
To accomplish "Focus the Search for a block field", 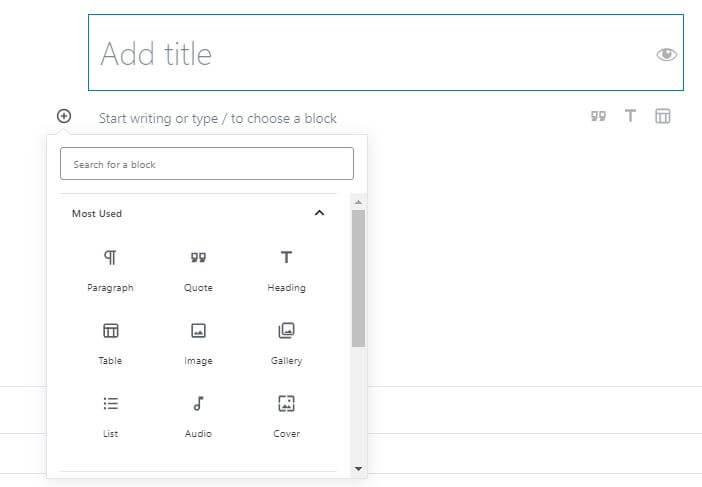I will click(x=207, y=164).
